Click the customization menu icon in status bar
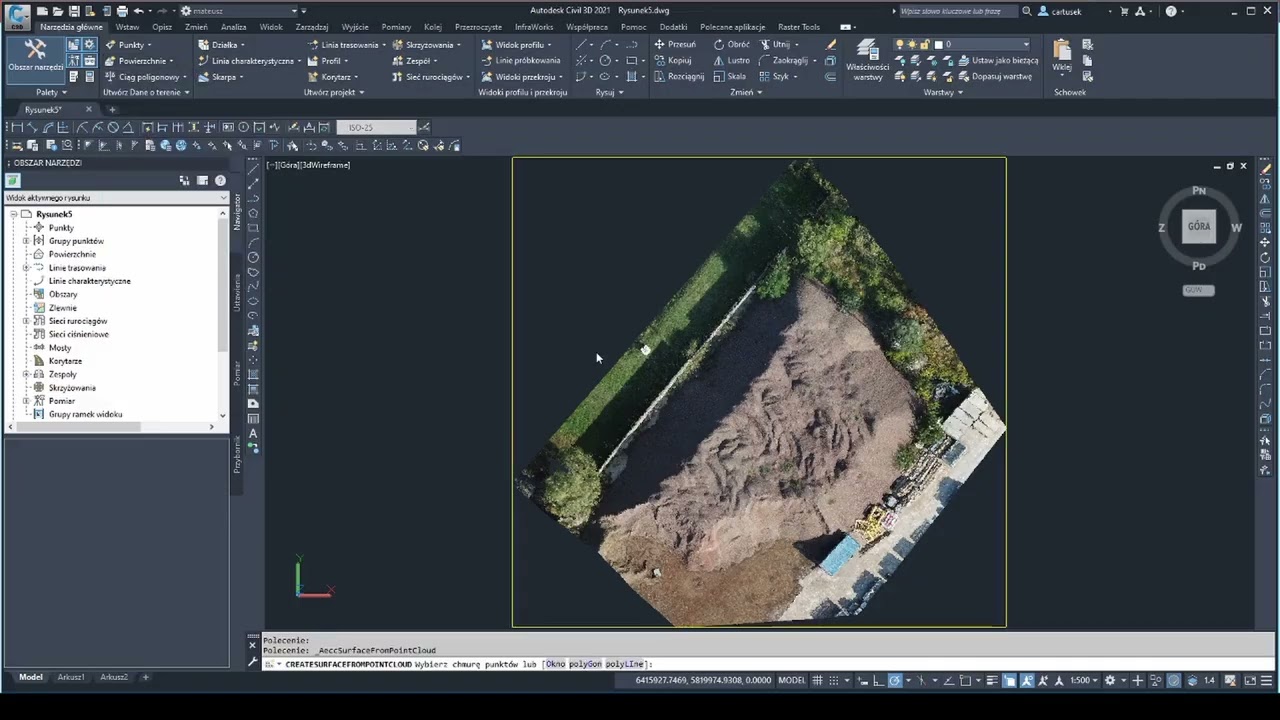Screen dimensions: 1280x720 coord(1268,680)
